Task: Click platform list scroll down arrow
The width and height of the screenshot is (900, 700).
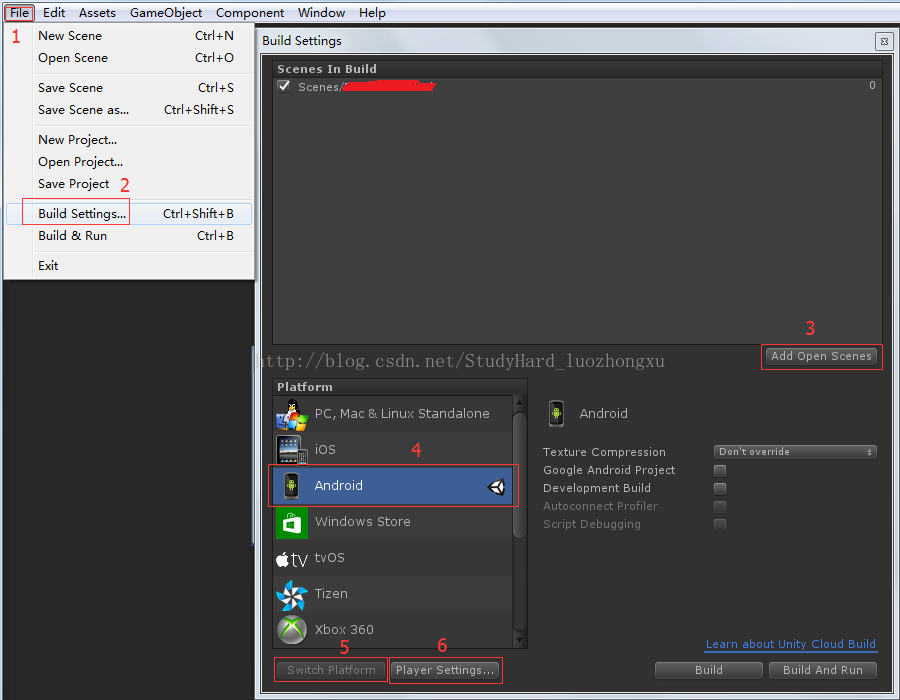Action: 519,640
